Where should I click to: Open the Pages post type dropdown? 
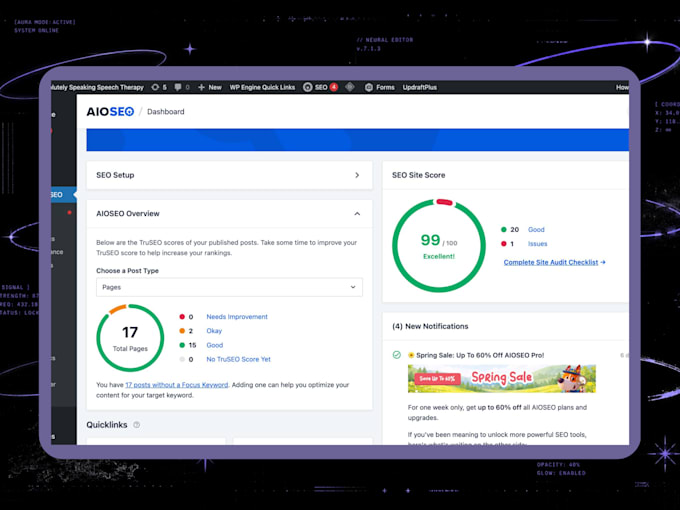pos(229,287)
